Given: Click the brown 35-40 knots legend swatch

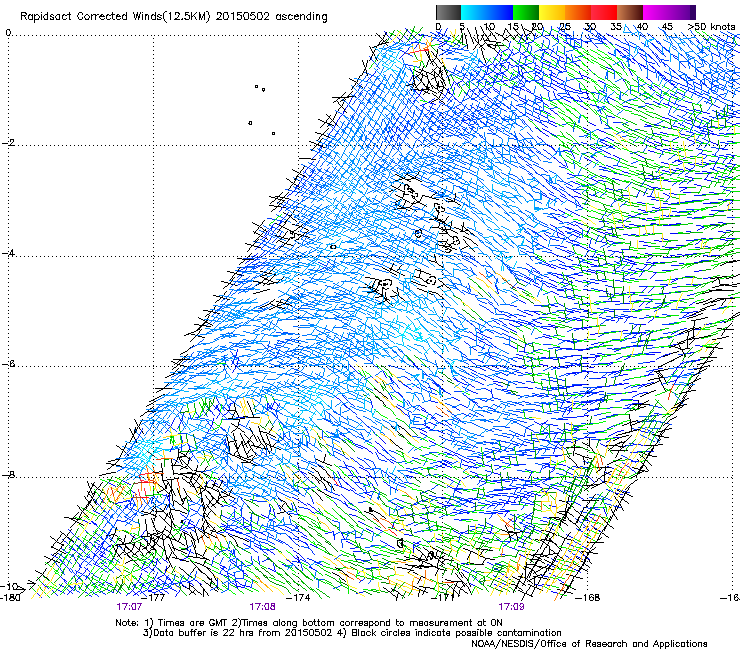Looking at the screenshot, I should pos(630,12).
